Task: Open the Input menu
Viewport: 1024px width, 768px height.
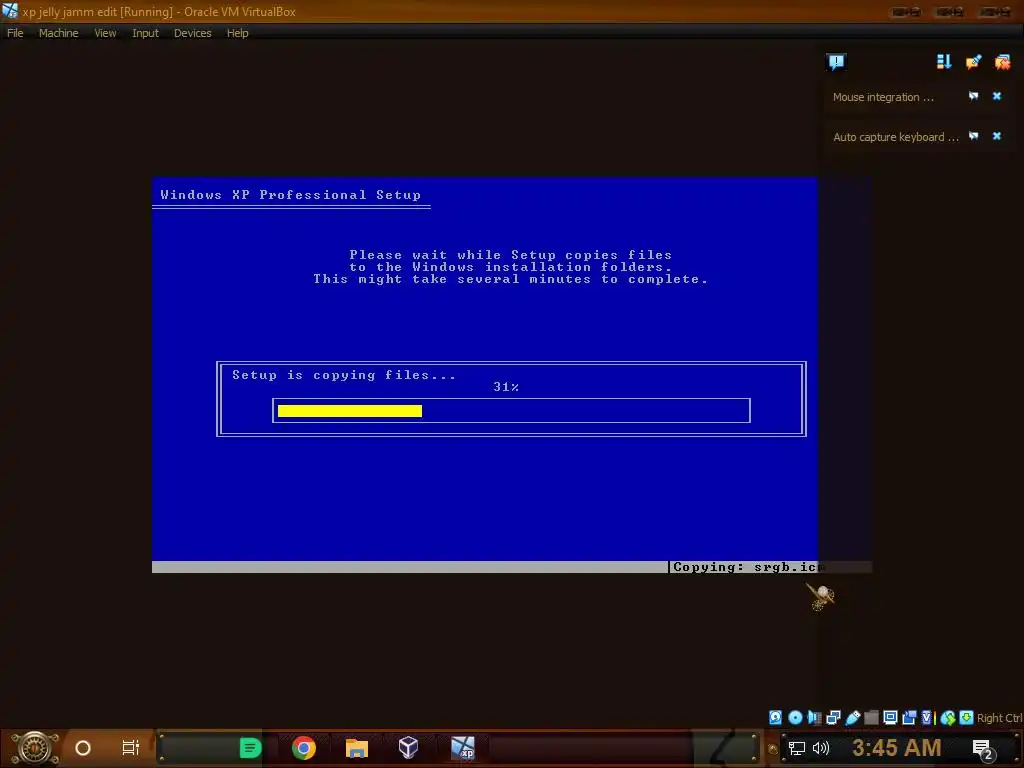Action: coord(145,33)
